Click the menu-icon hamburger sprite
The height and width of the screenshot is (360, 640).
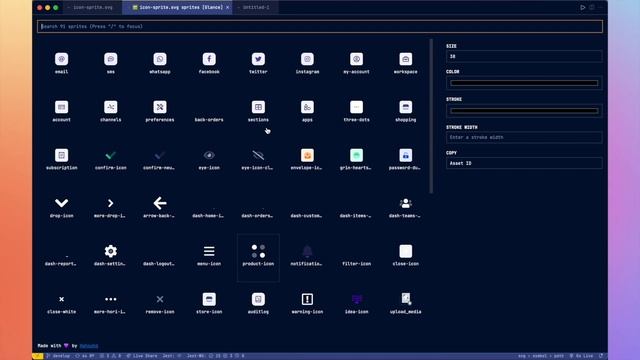[209, 251]
